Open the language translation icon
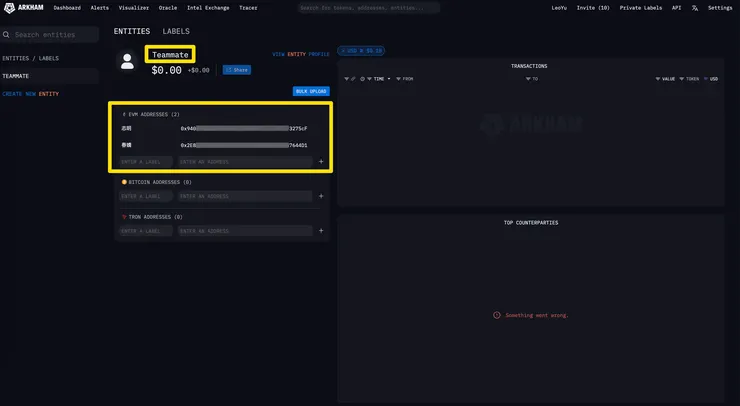The height and width of the screenshot is (406, 740). 695,8
